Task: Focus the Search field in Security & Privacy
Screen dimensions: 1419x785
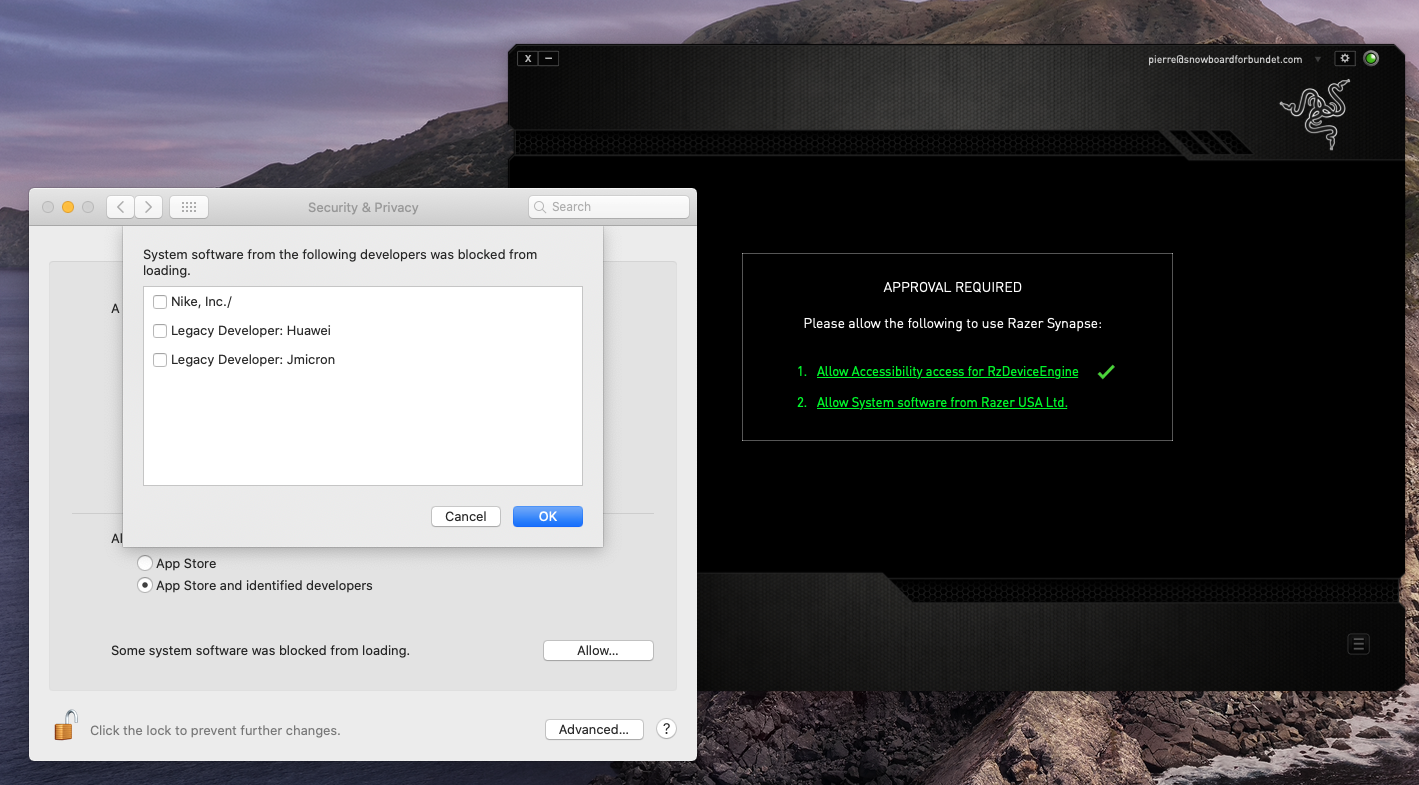Action: coord(609,207)
